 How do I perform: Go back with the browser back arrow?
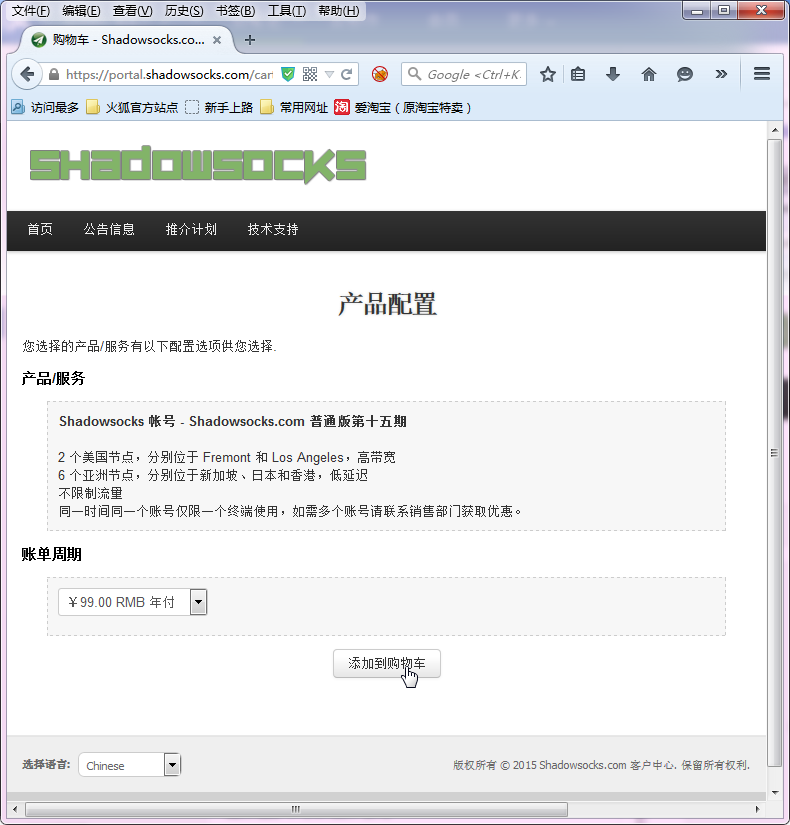pyautogui.click(x=27, y=74)
